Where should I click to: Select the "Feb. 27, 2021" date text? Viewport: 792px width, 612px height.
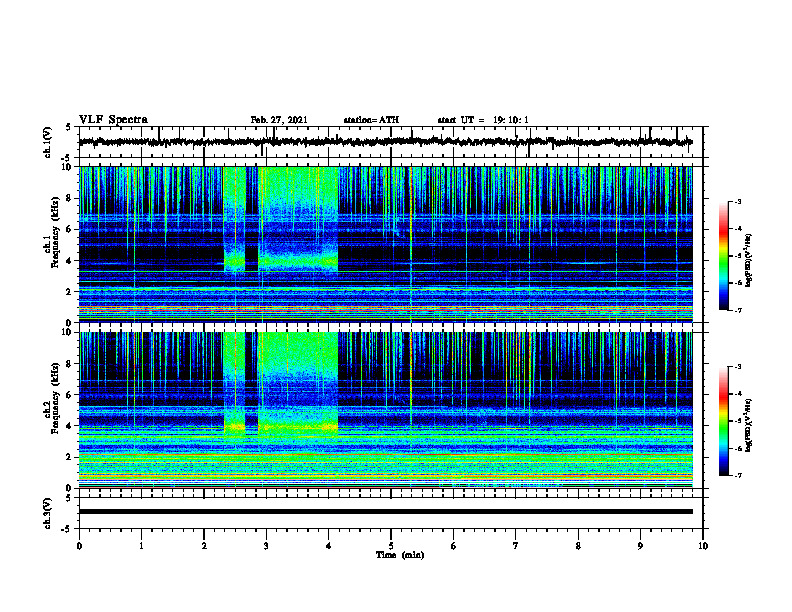point(279,120)
